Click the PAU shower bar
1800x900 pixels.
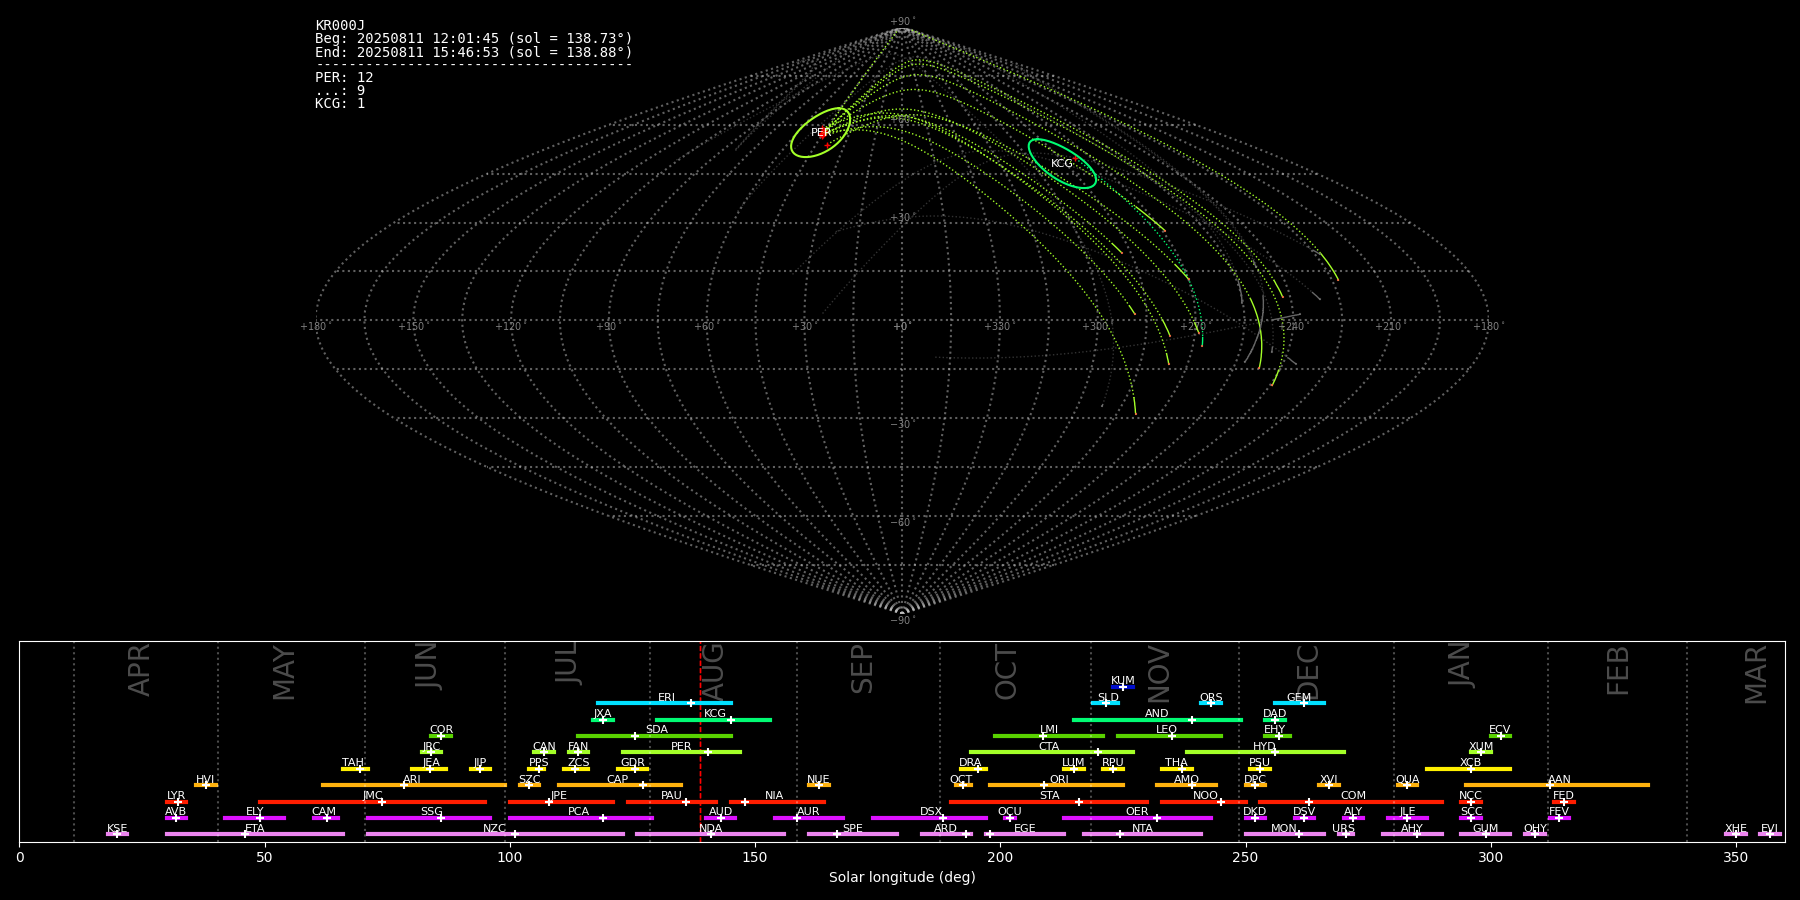click(x=672, y=802)
